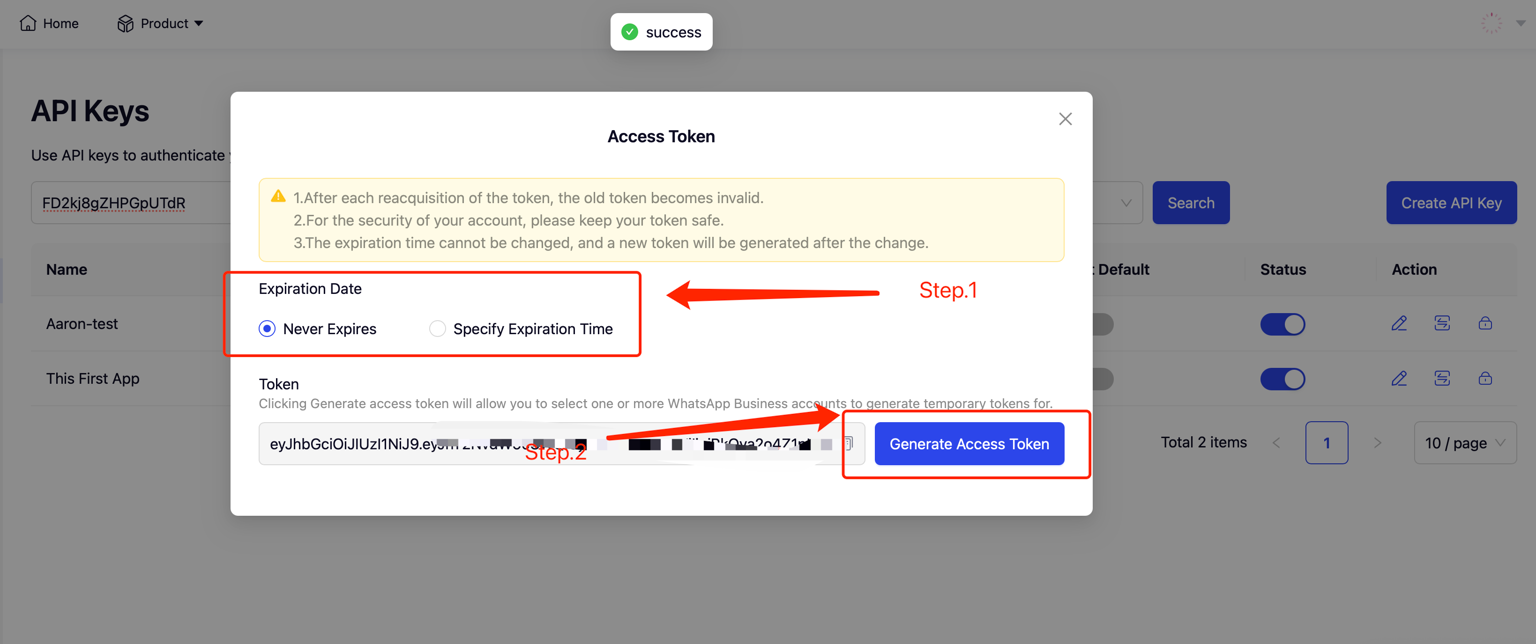Click the swap arrows icon for This First App
The height and width of the screenshot is (644, 1536).
1442,378
